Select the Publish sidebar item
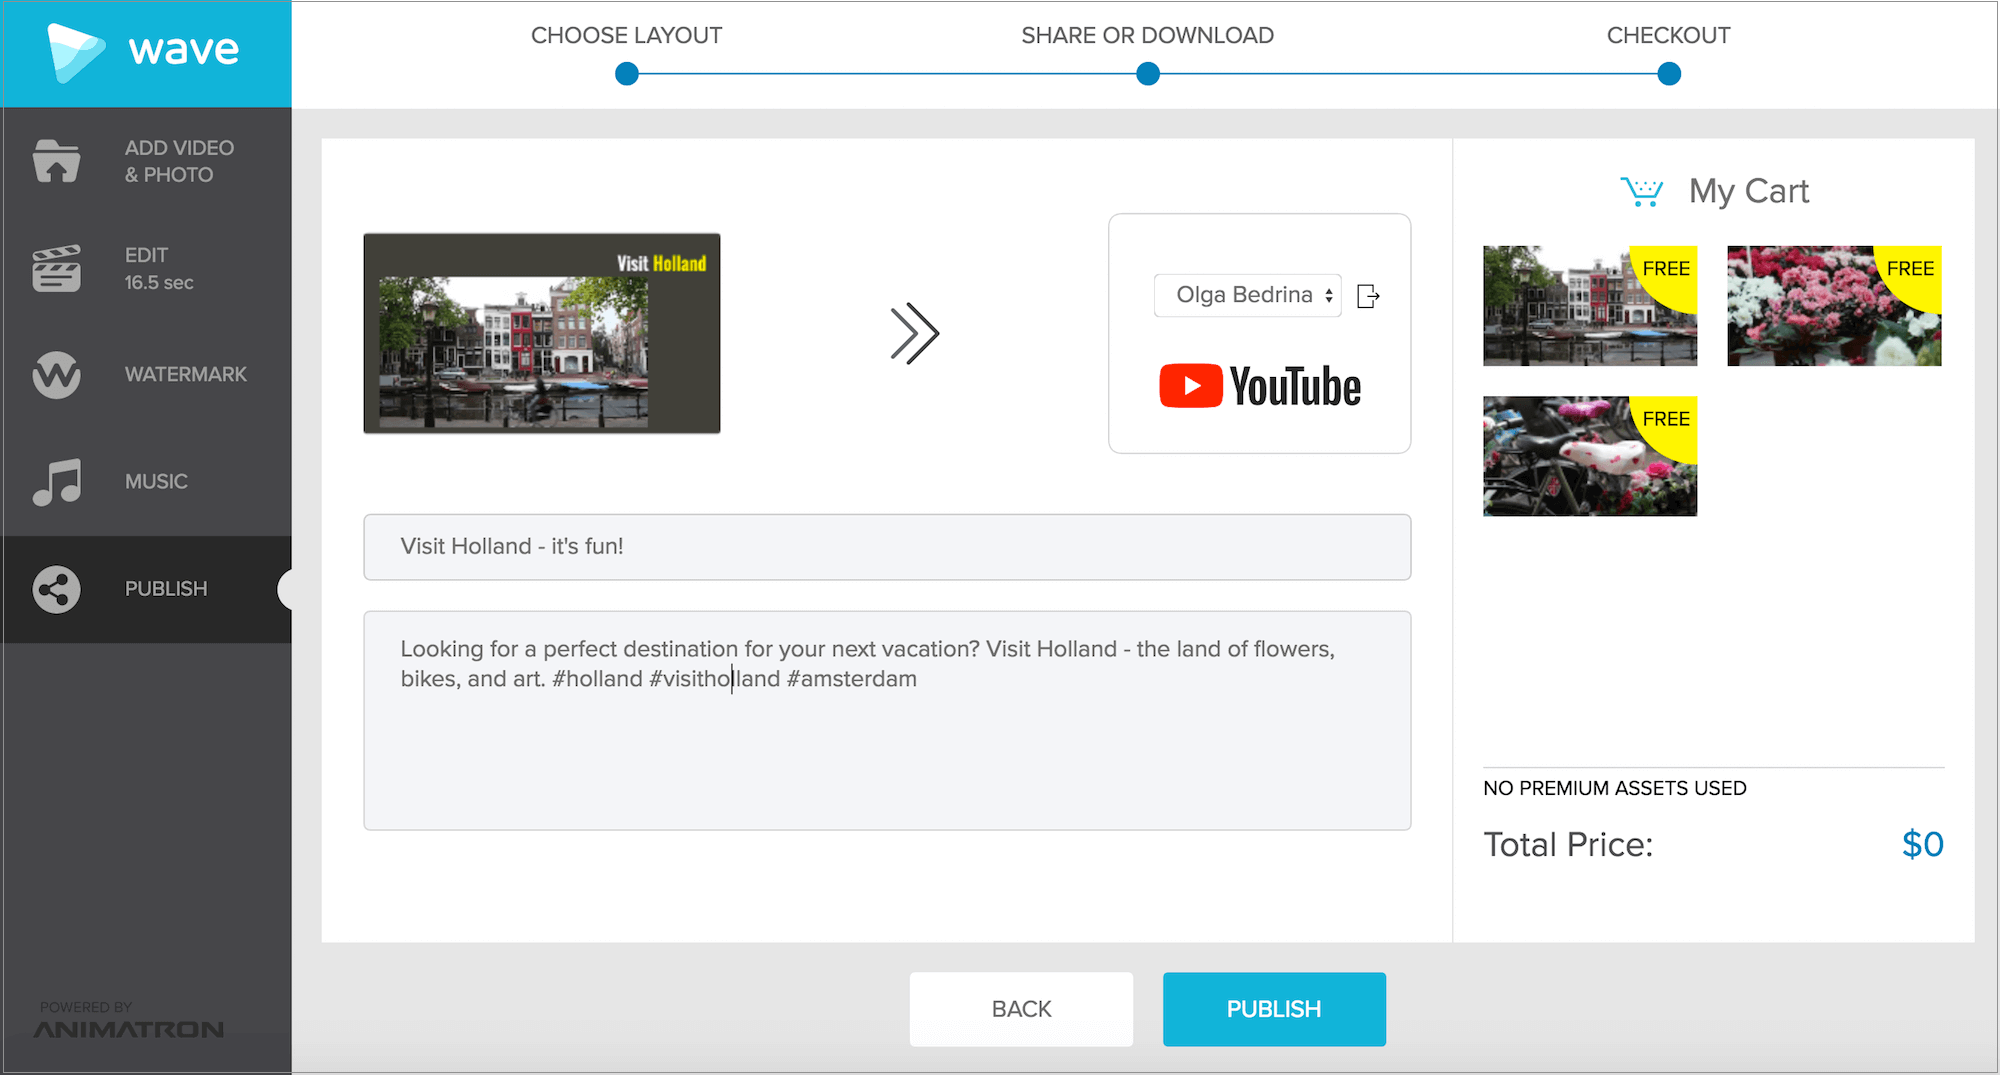The height and width of the screenshot is (1075, 2000). pos(146,589)
